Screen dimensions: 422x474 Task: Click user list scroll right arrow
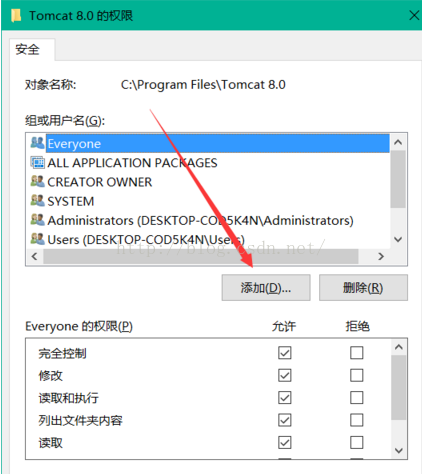coord(381,256)
